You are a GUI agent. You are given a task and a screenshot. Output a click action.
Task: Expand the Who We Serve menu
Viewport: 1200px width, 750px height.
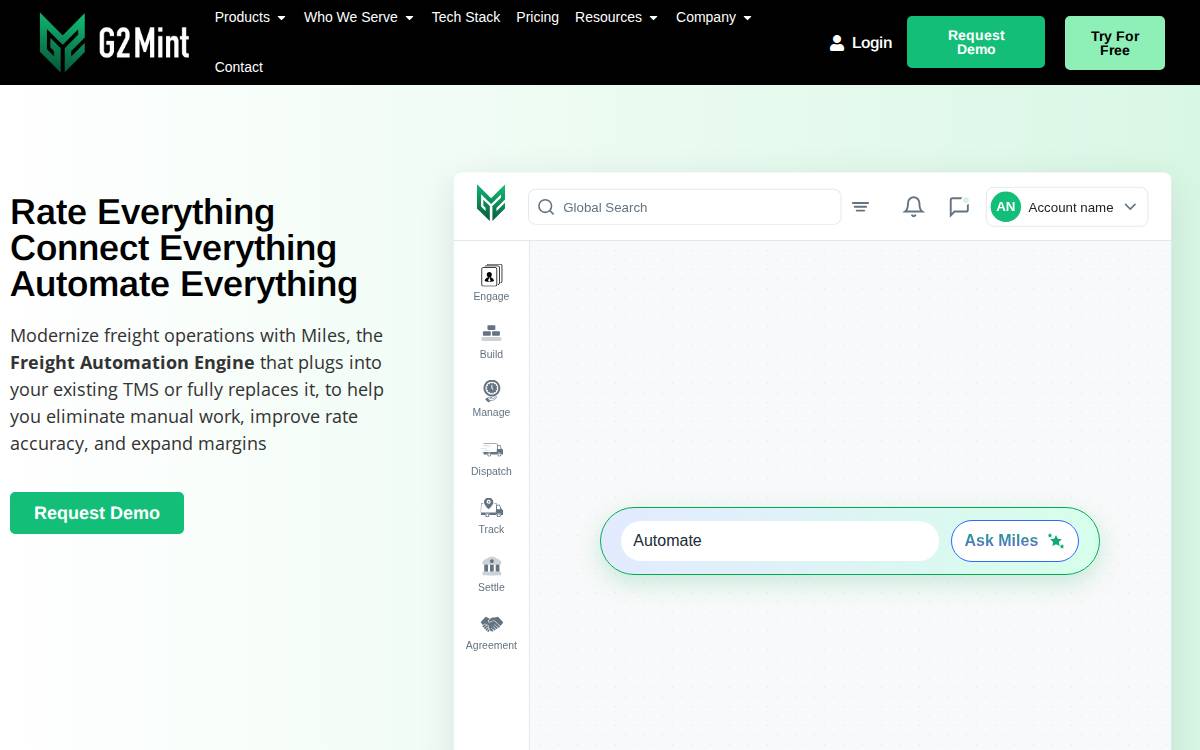coord(359,17)
